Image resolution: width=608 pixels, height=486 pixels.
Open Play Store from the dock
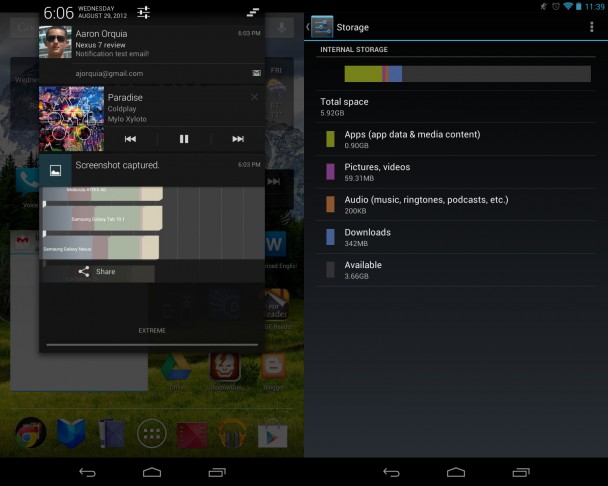(273, 434)
